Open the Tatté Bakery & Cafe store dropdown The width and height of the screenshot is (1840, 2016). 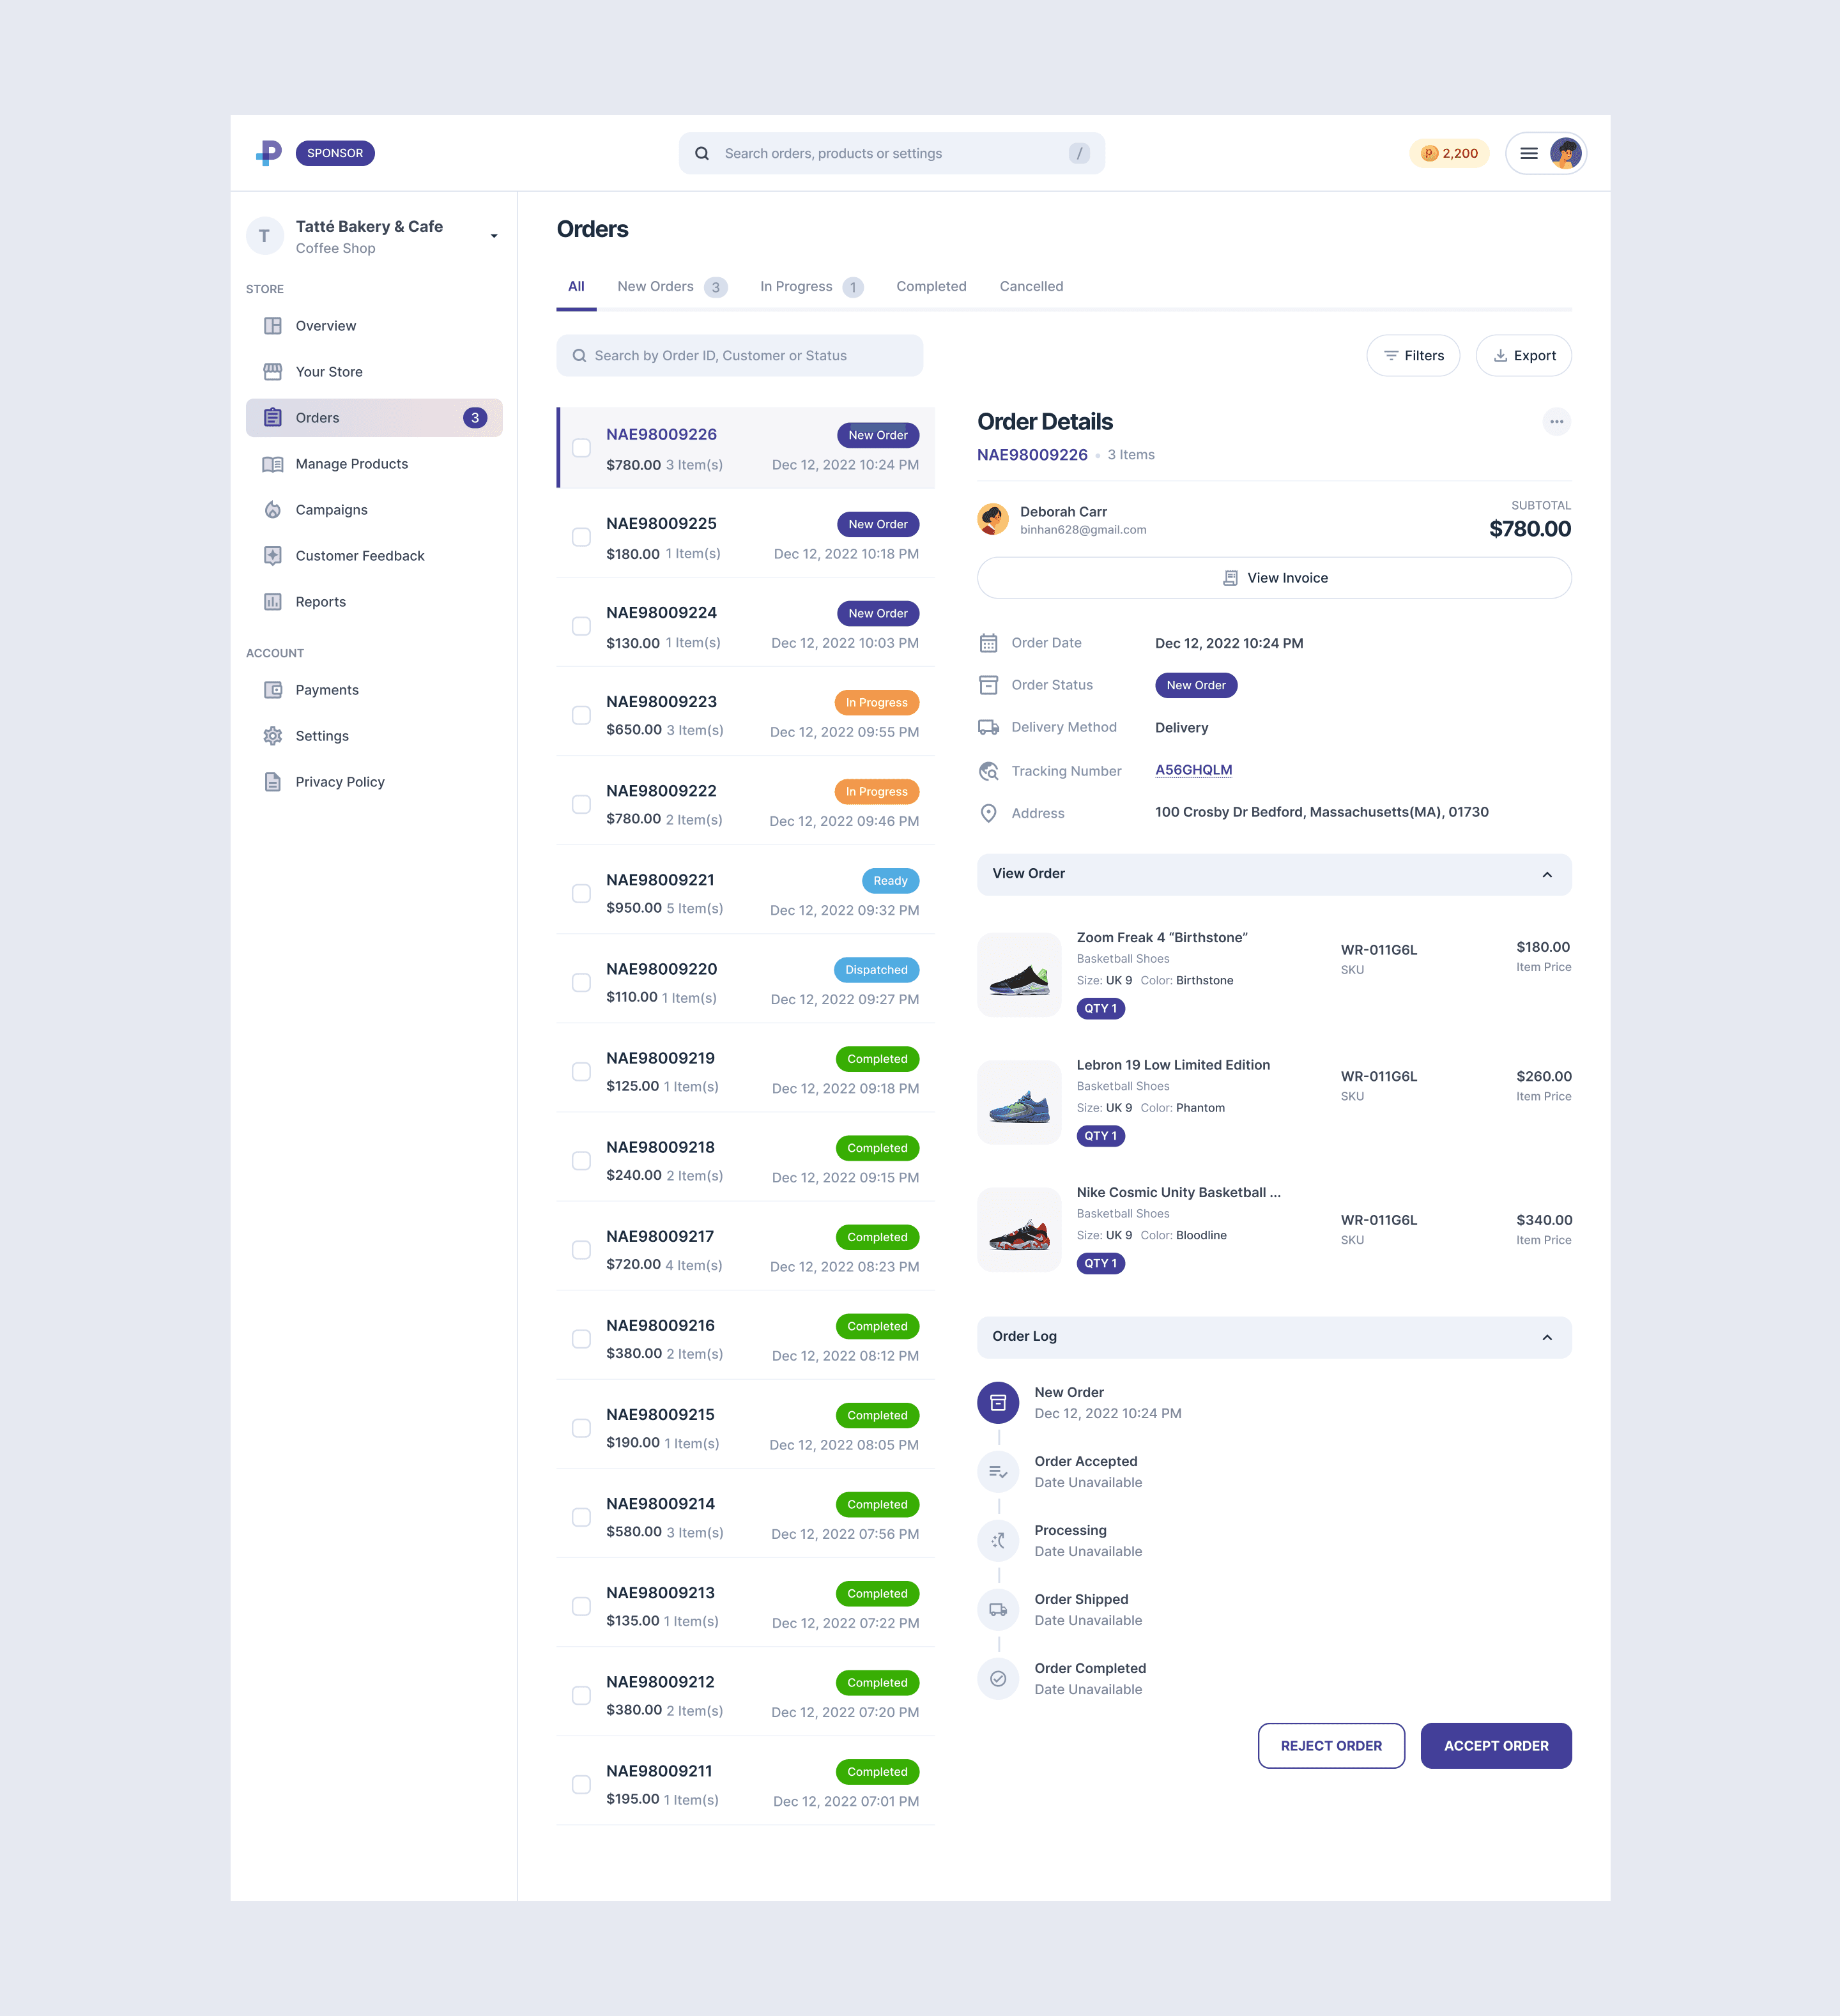(x=493, y=237)
